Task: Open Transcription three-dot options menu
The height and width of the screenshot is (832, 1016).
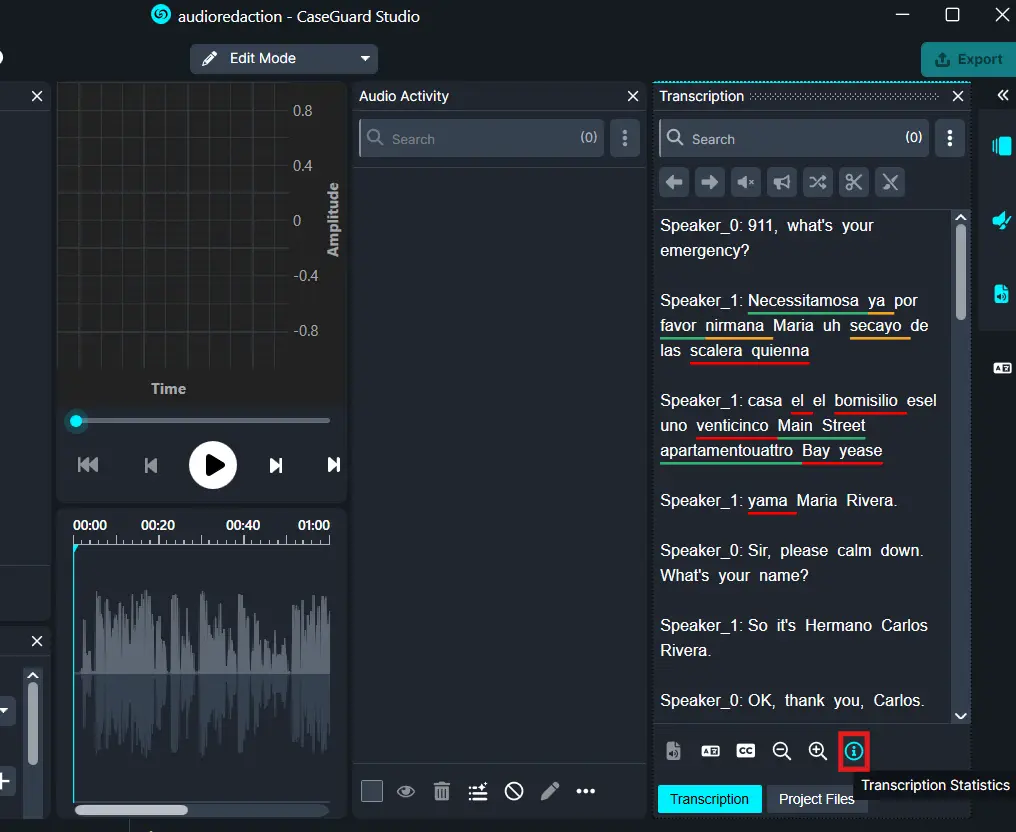Action: [949, 138]
